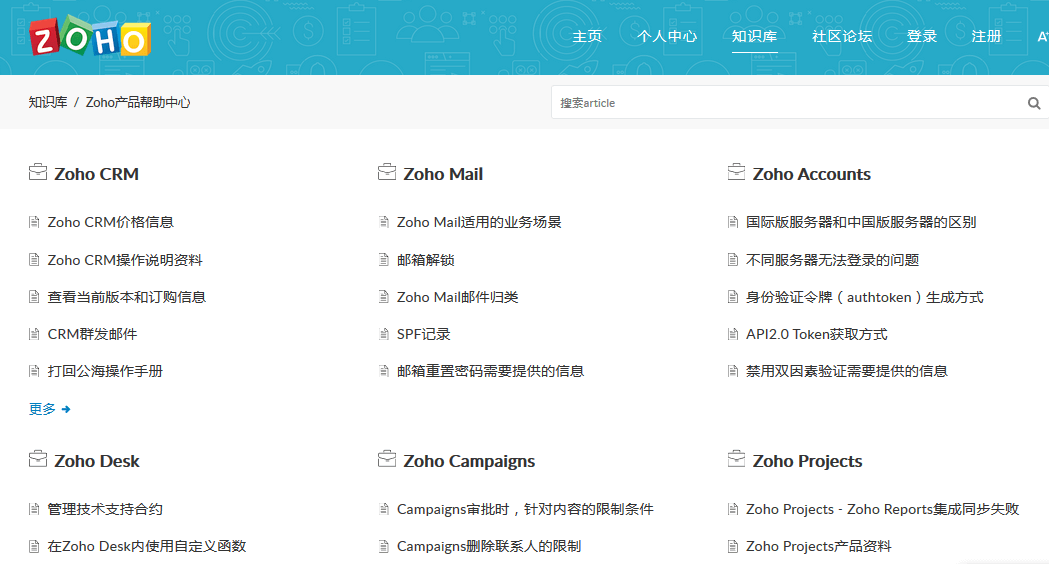Open the 登录 page

click(922, 37)
